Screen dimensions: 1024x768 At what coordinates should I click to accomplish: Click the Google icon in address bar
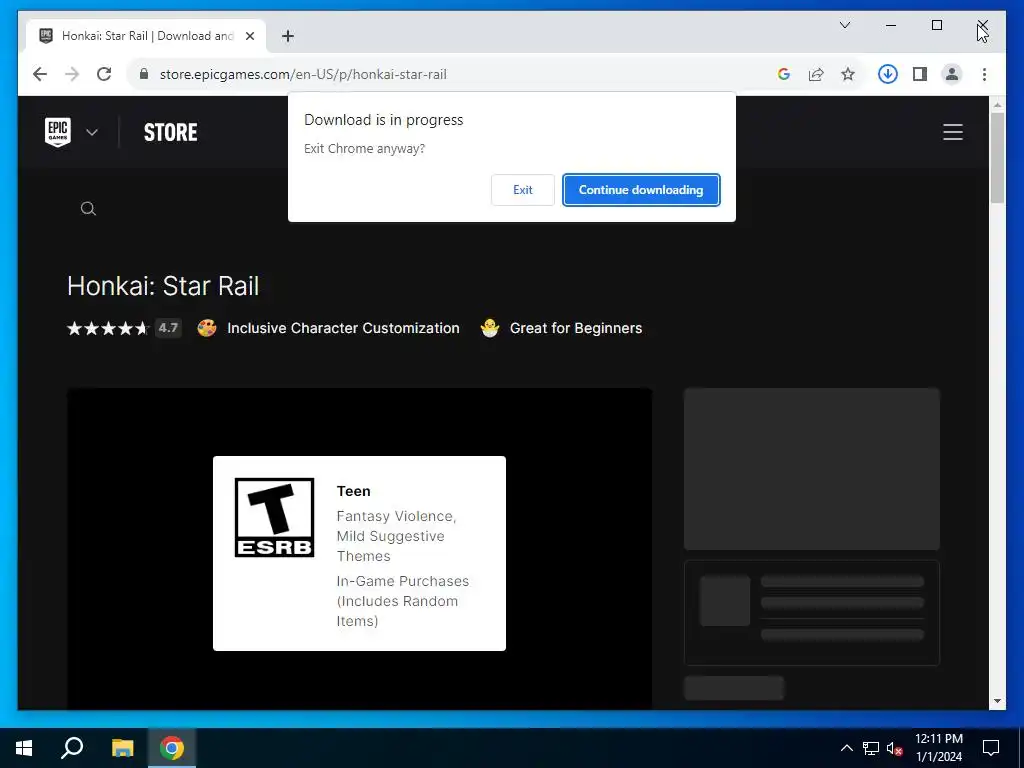coord(784,74)
